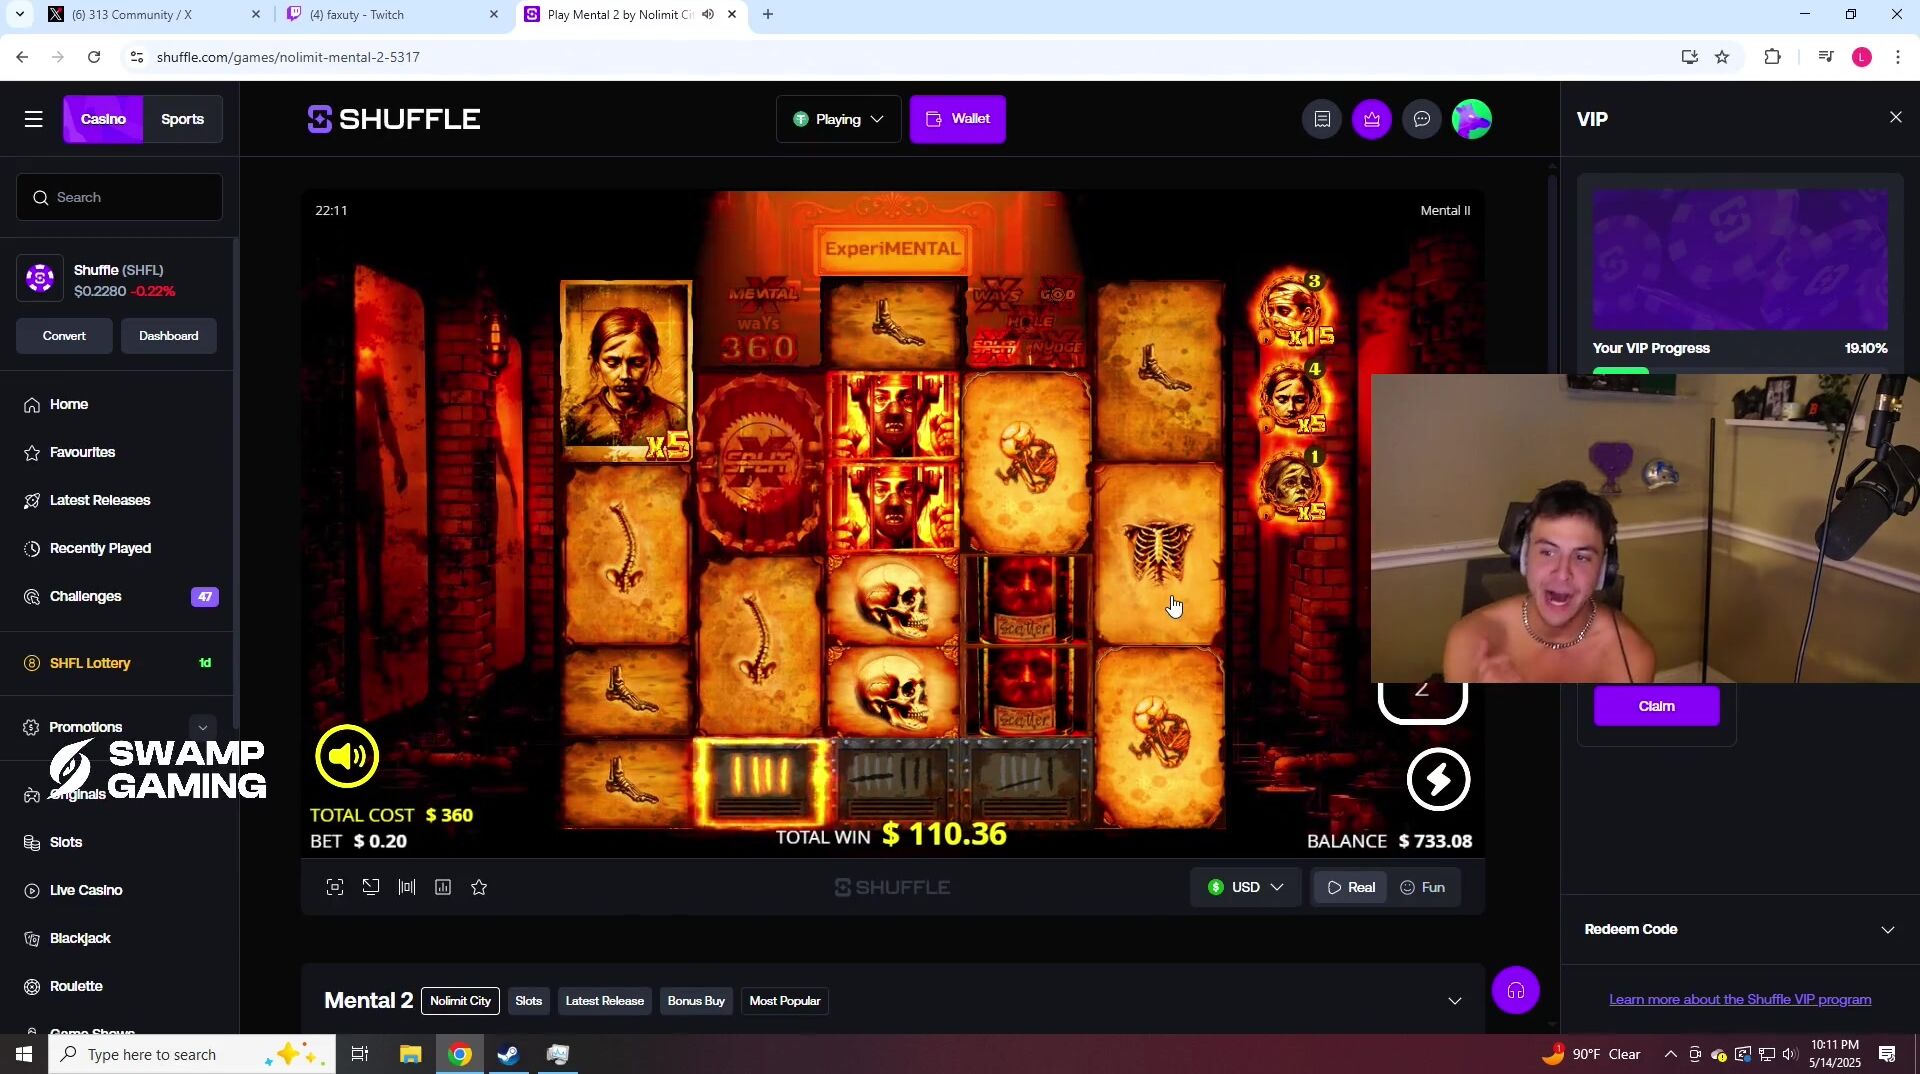This screenshot has width=1920, height=1074.
Task: Select the Sports toggle
Action: pyautogui.click(x=182, y=119)
